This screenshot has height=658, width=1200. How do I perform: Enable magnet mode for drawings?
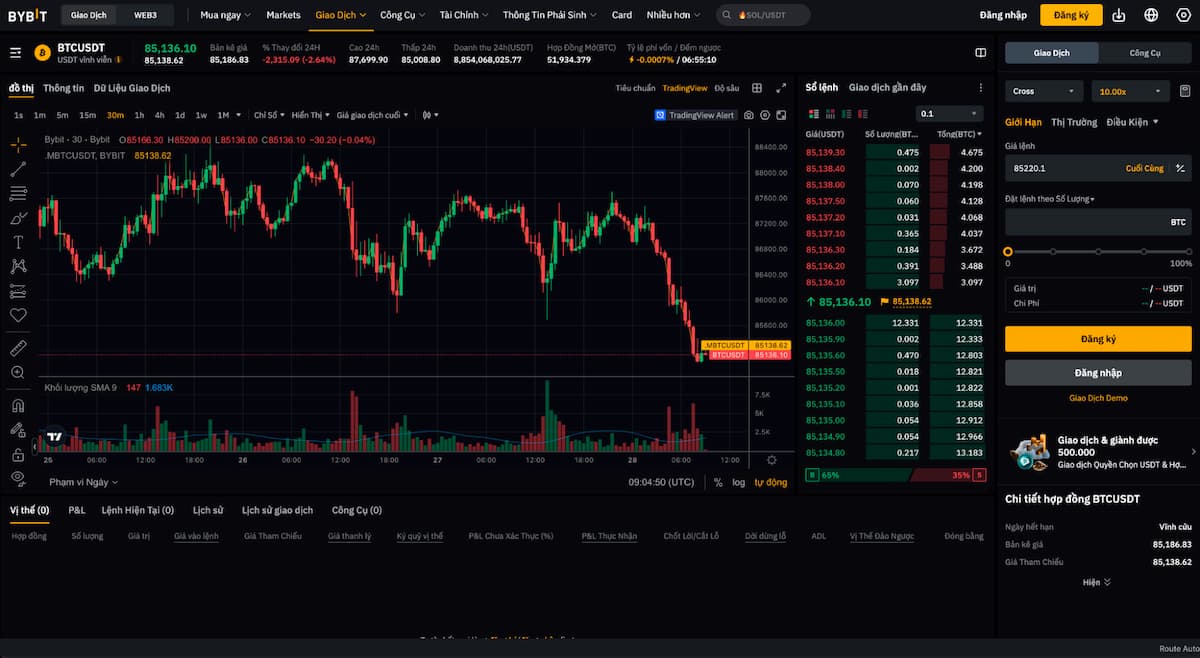coord(18,406)
